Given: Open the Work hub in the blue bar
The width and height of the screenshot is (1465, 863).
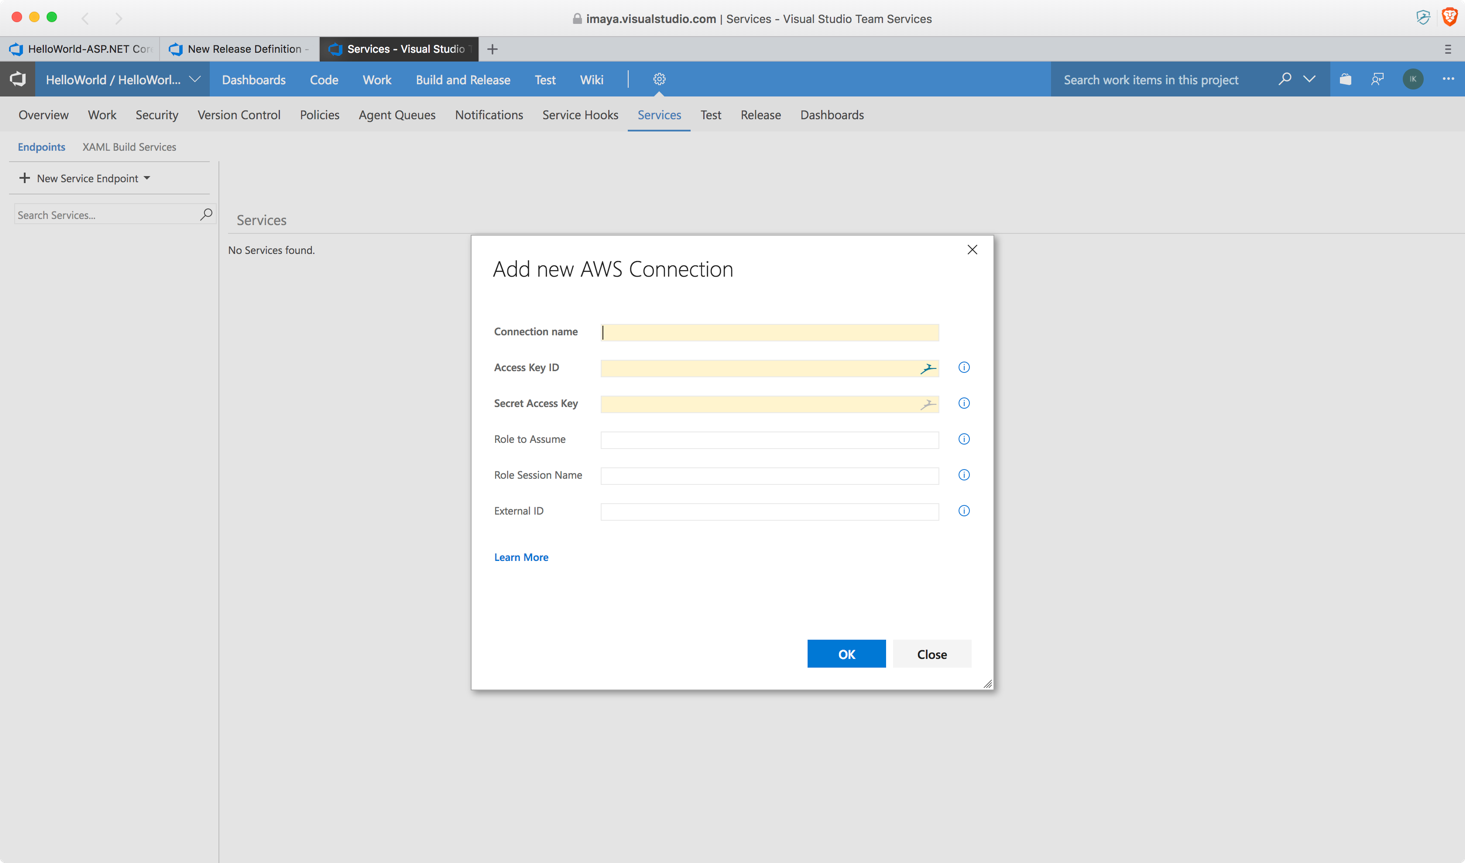Looking at the screenshot, I should pos(377,79).
